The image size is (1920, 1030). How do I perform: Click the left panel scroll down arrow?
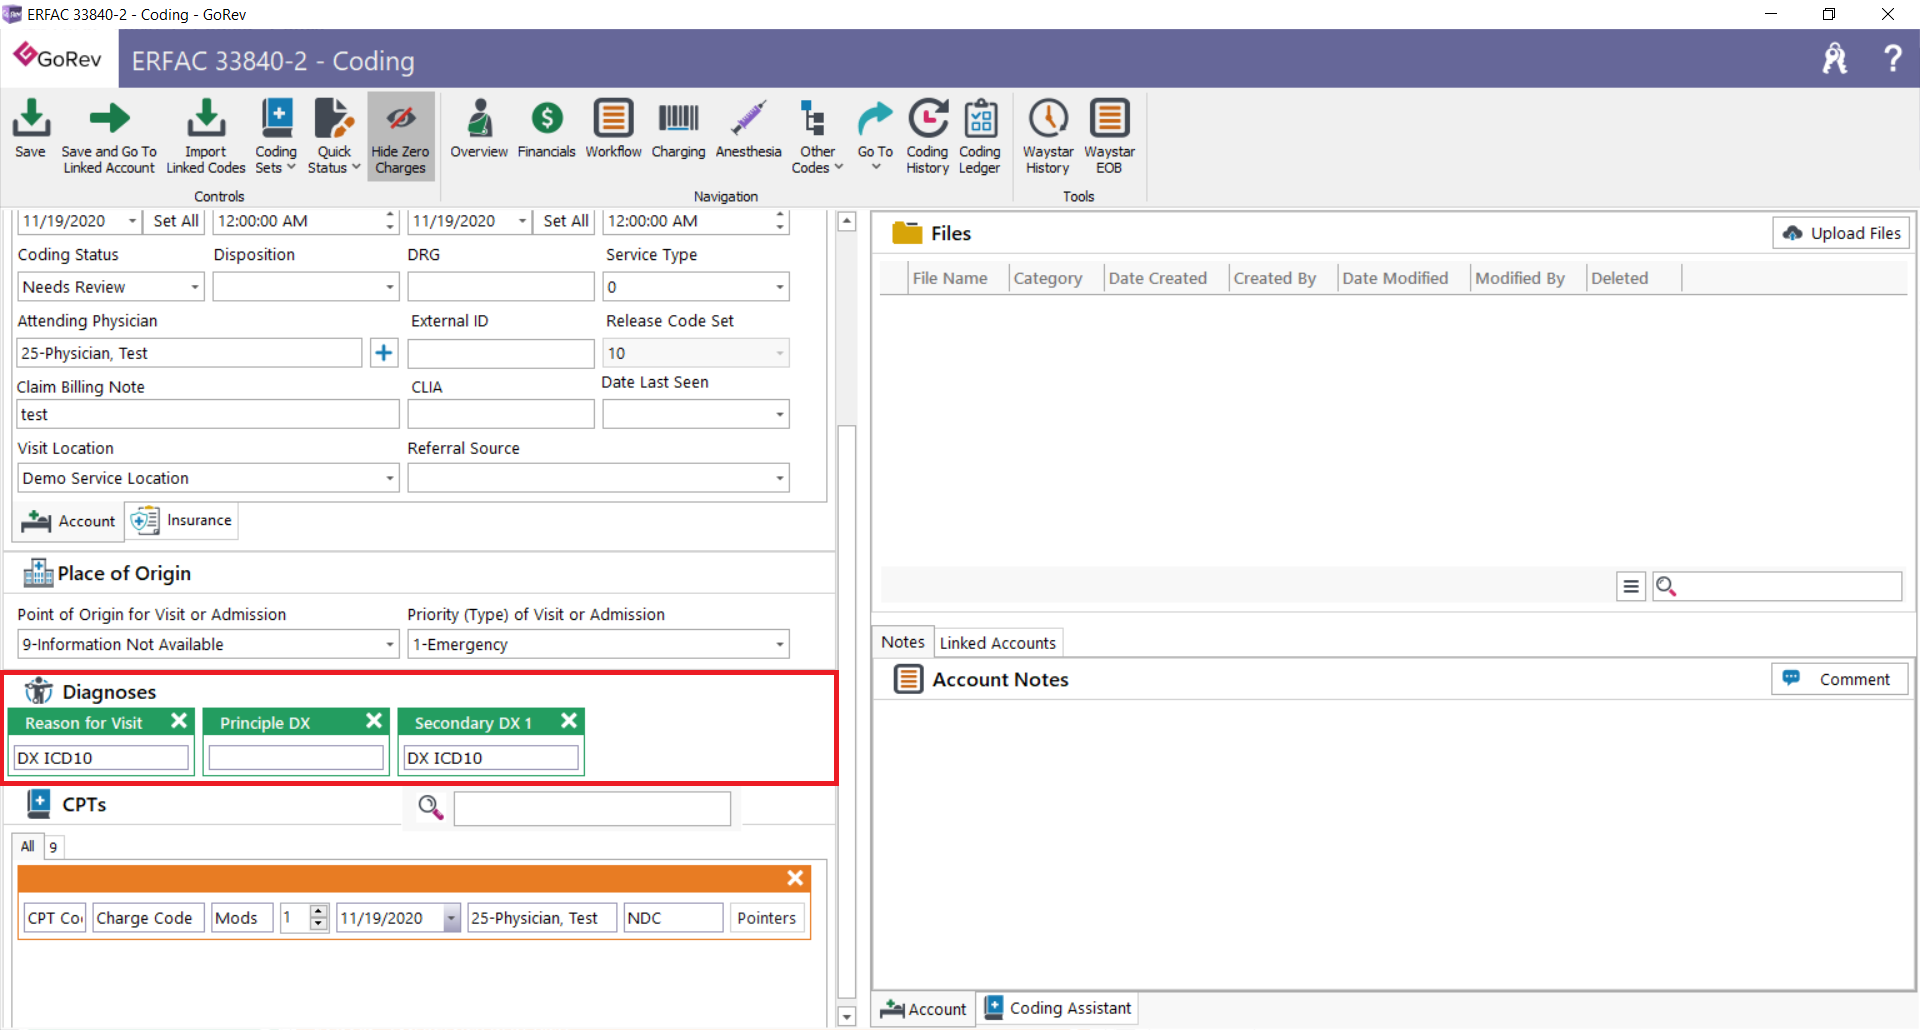tap(846, 1017)
